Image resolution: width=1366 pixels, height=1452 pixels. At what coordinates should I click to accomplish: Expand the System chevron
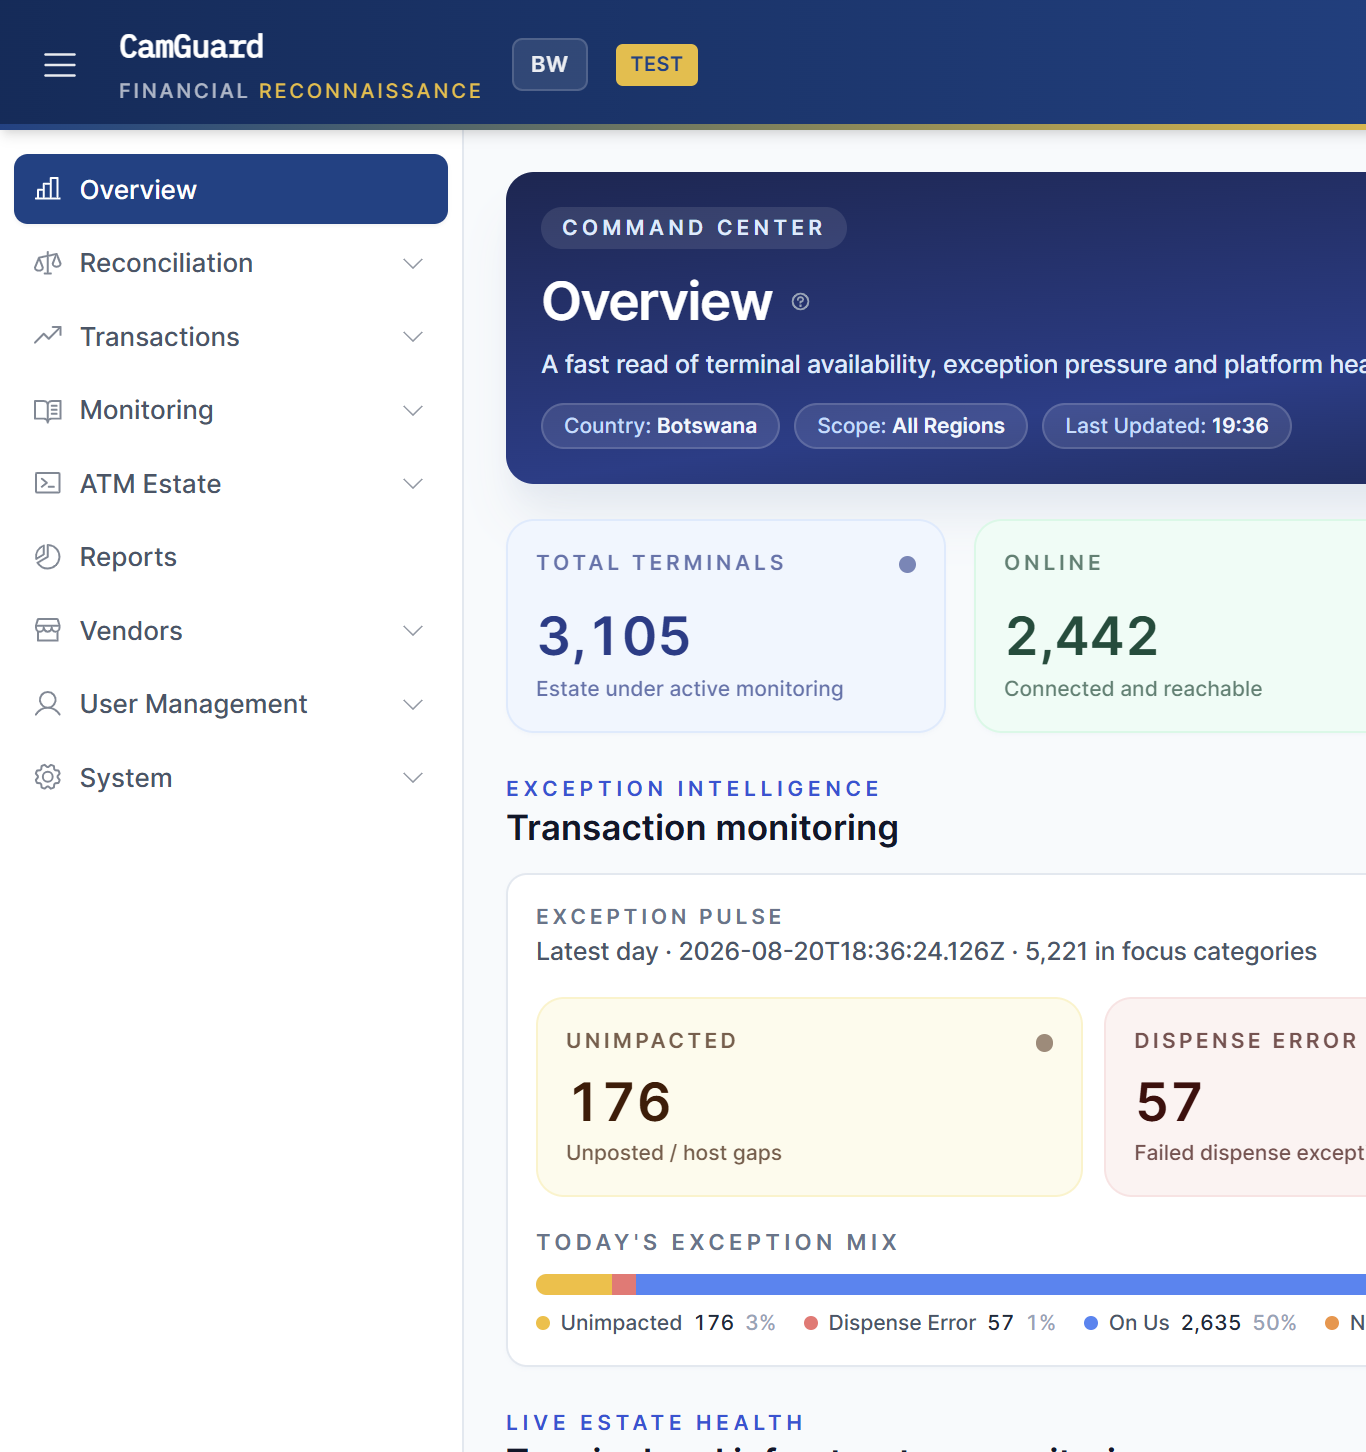413,778
